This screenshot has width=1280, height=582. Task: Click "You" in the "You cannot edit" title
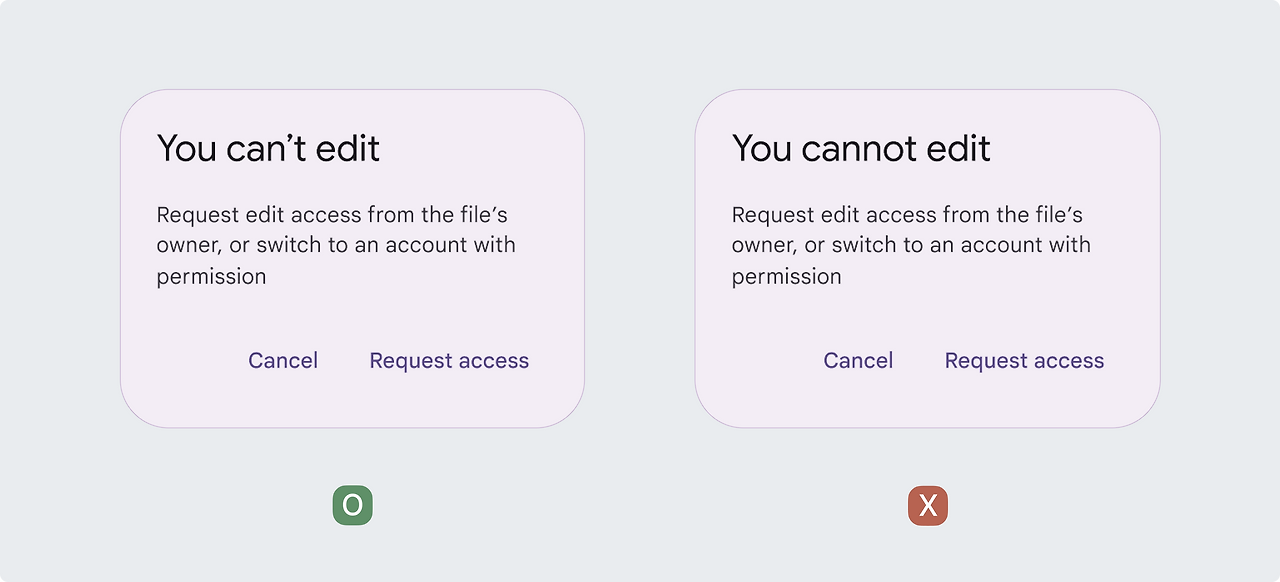click(761, 149)
